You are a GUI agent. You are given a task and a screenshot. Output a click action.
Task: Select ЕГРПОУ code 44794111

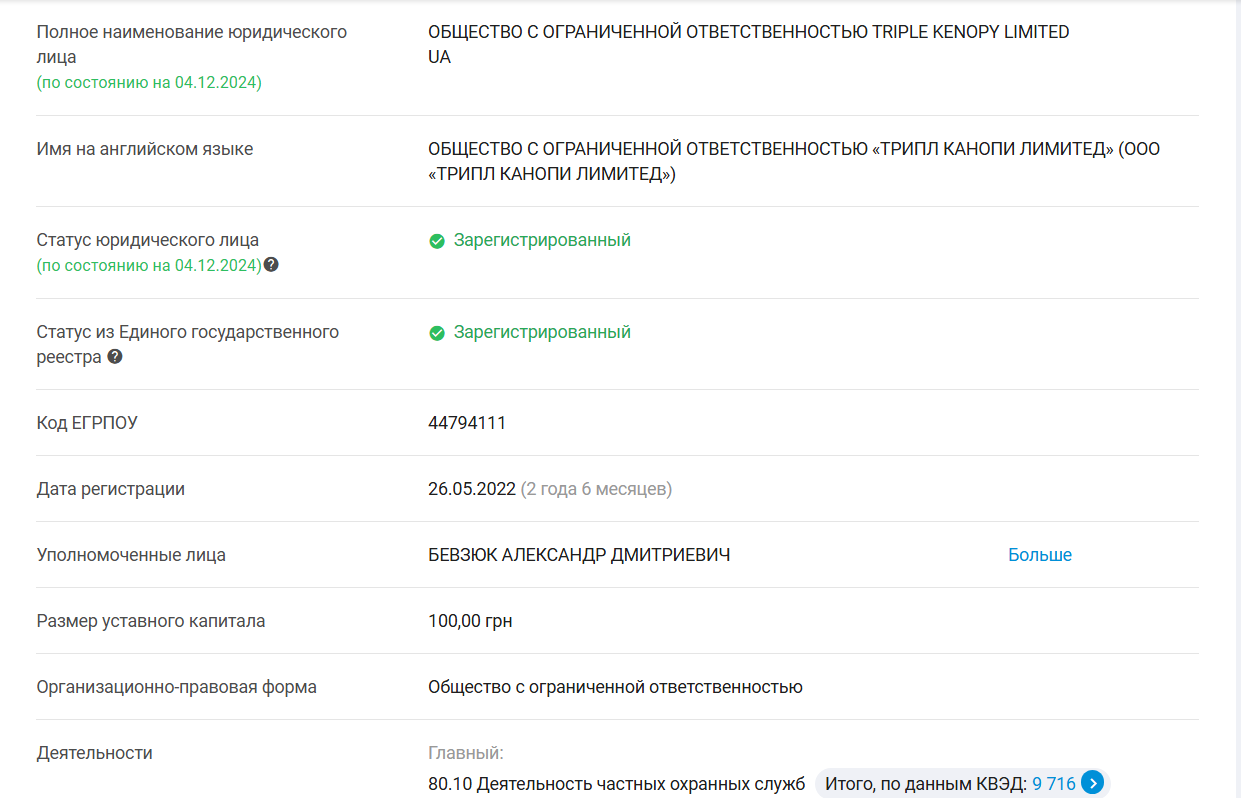pyautogui.click(x=467, y=423)
